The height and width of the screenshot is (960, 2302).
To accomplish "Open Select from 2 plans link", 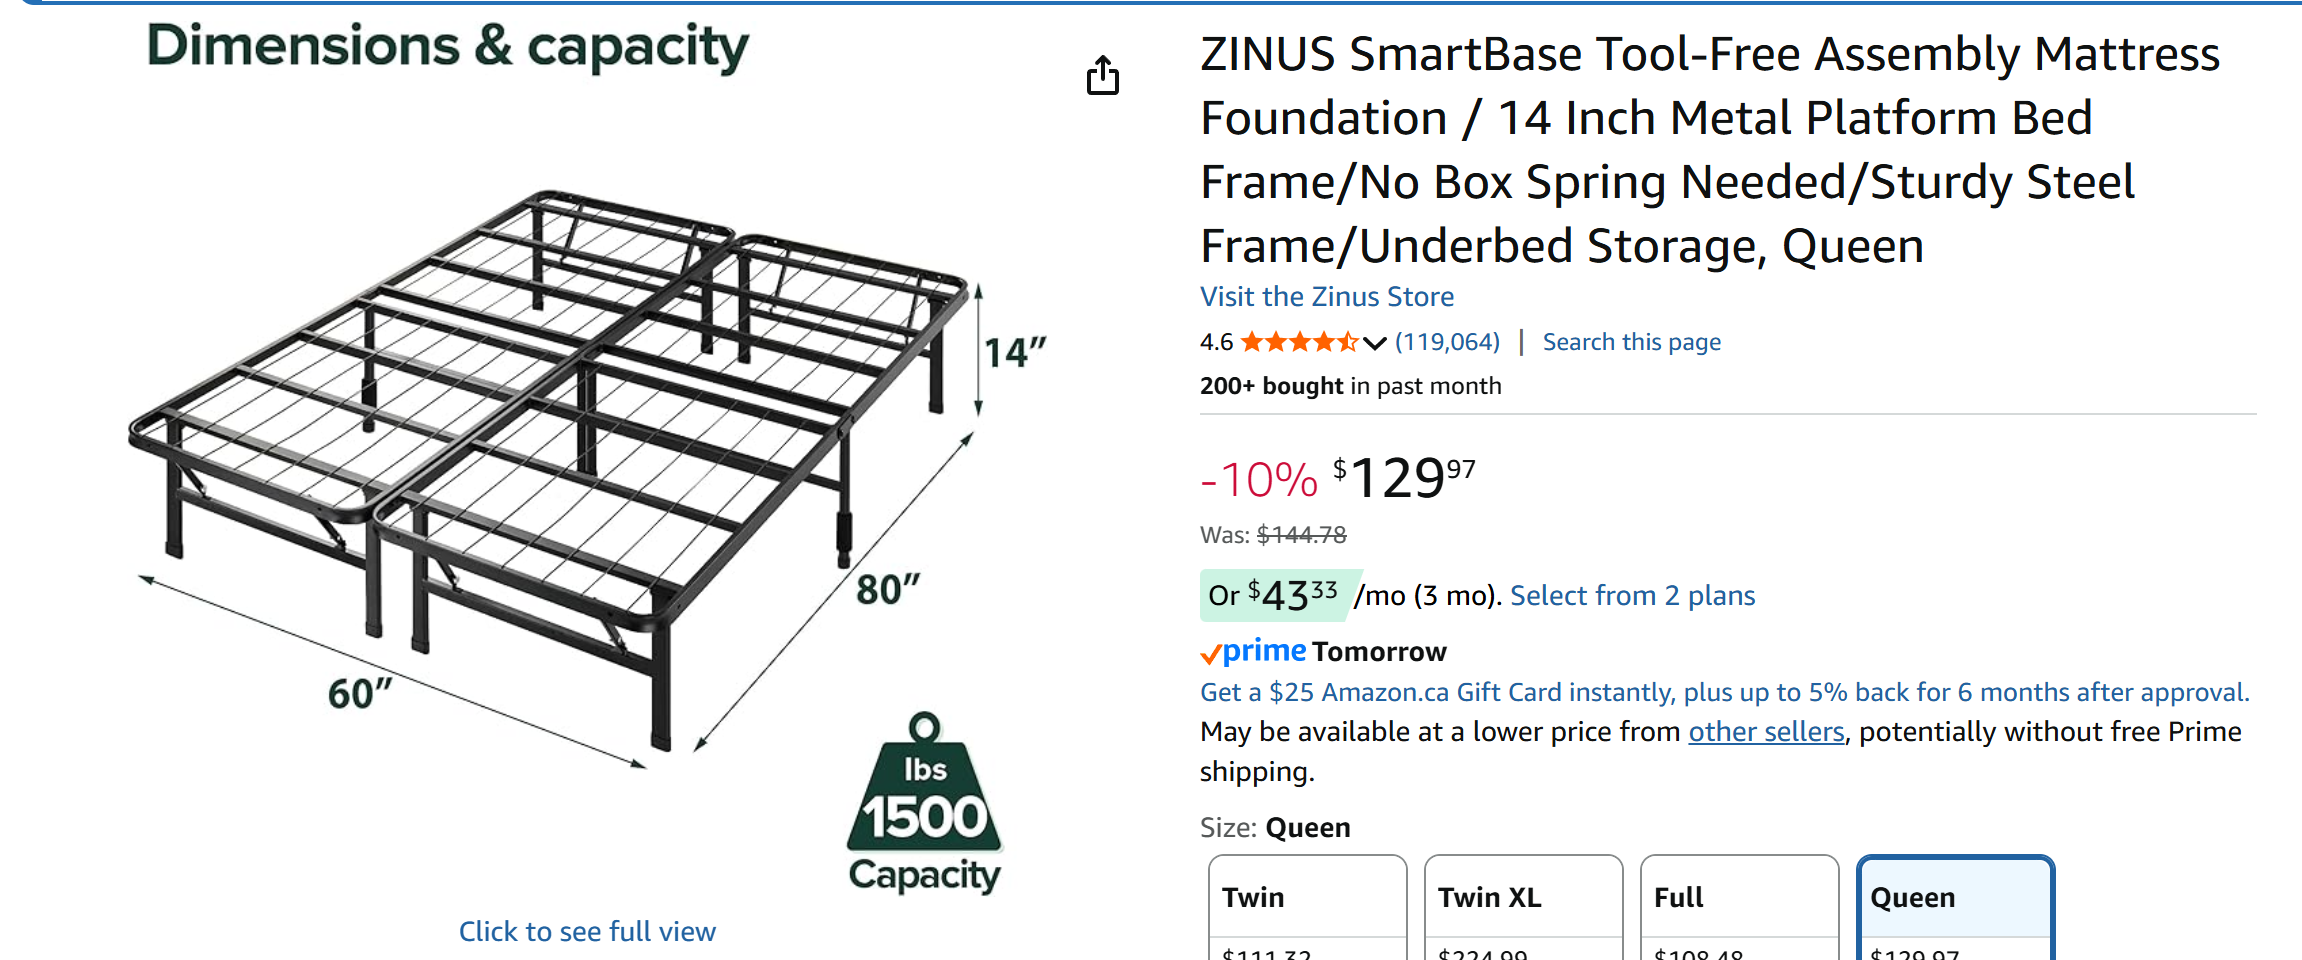I will click(x=1632, y=596).
